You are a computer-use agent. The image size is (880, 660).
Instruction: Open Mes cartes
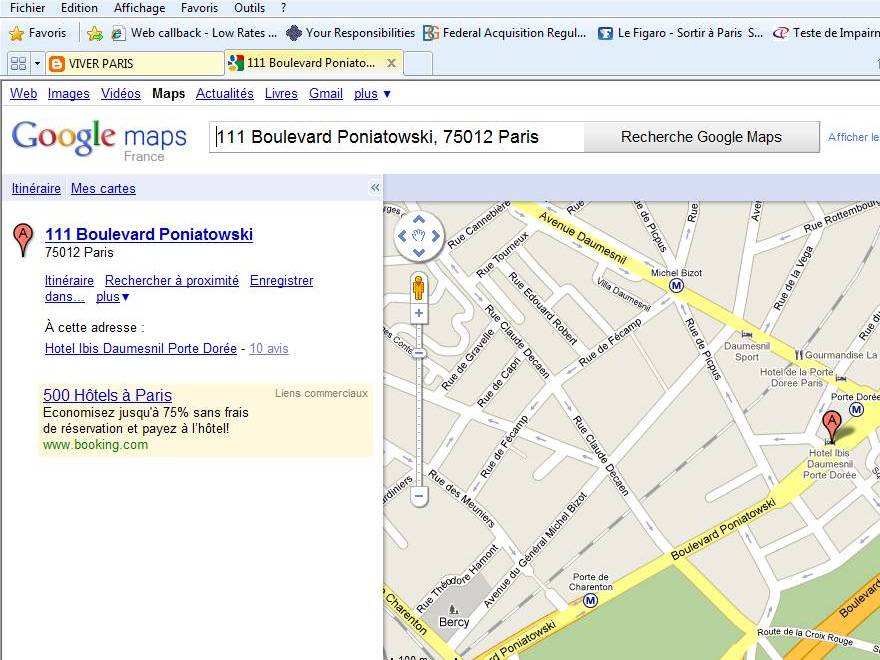click(103, 189)
